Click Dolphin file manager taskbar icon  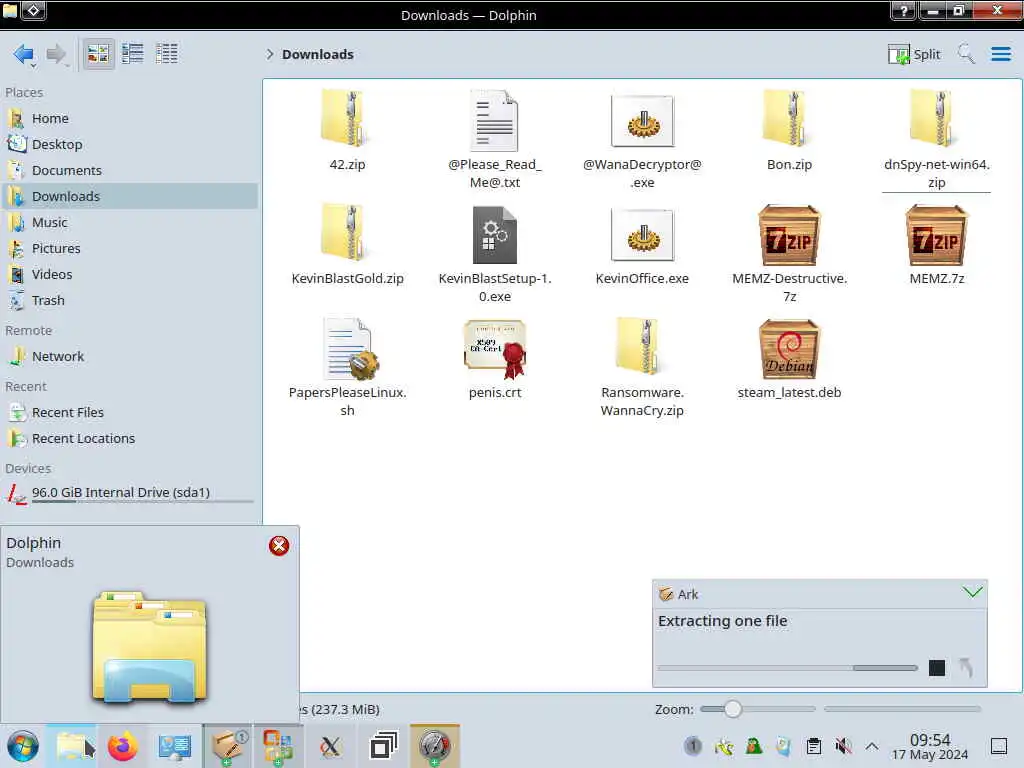tap(72, 746)
